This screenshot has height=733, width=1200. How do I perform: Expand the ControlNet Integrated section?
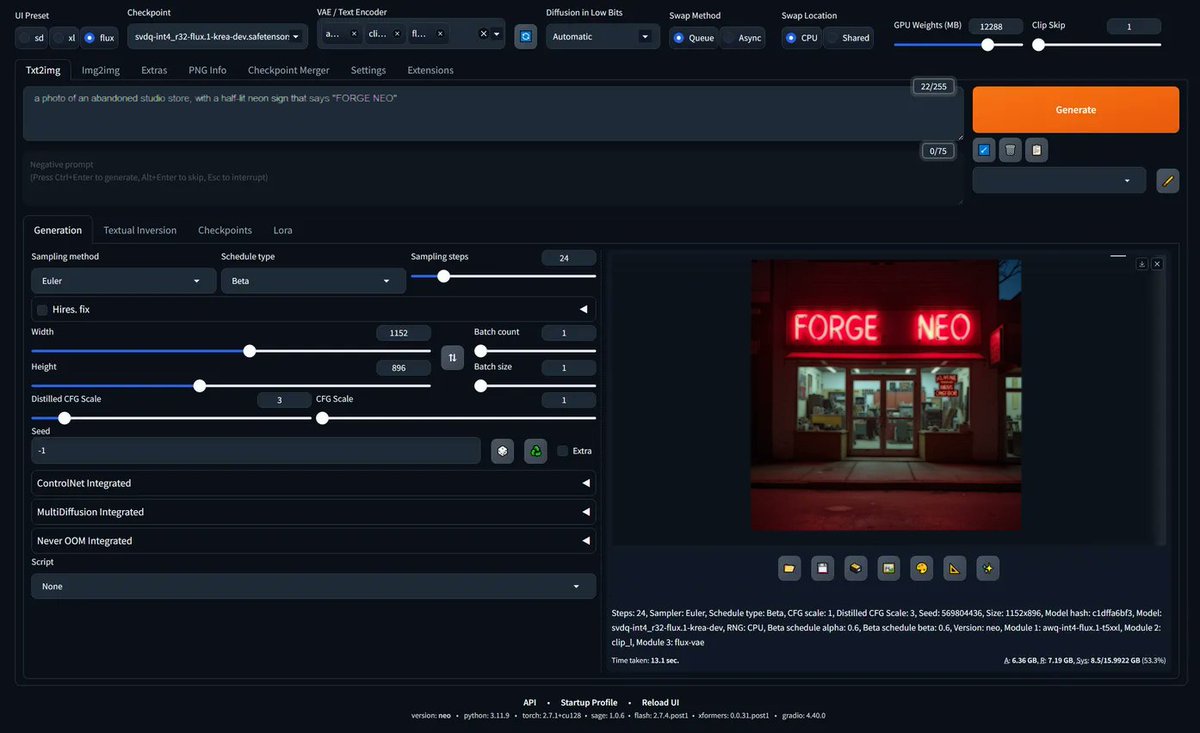click(313, 483)
